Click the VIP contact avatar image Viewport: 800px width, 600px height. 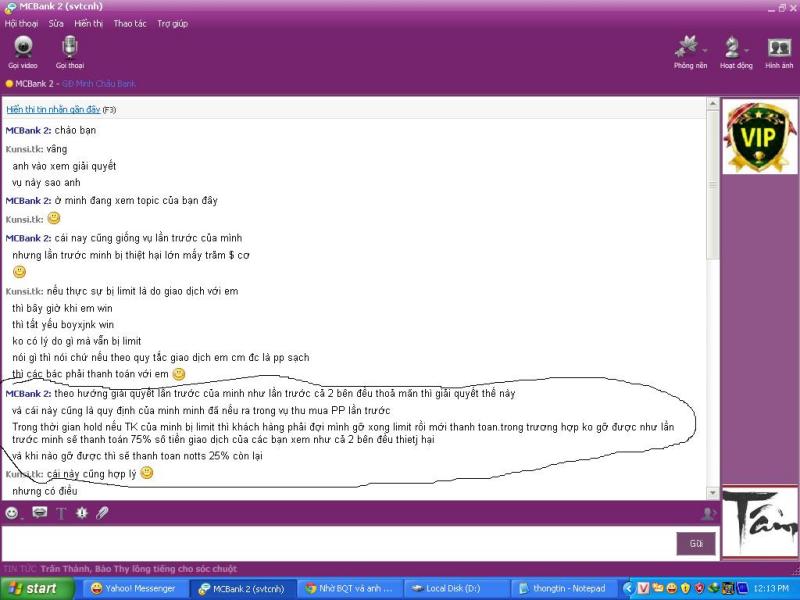760,137
